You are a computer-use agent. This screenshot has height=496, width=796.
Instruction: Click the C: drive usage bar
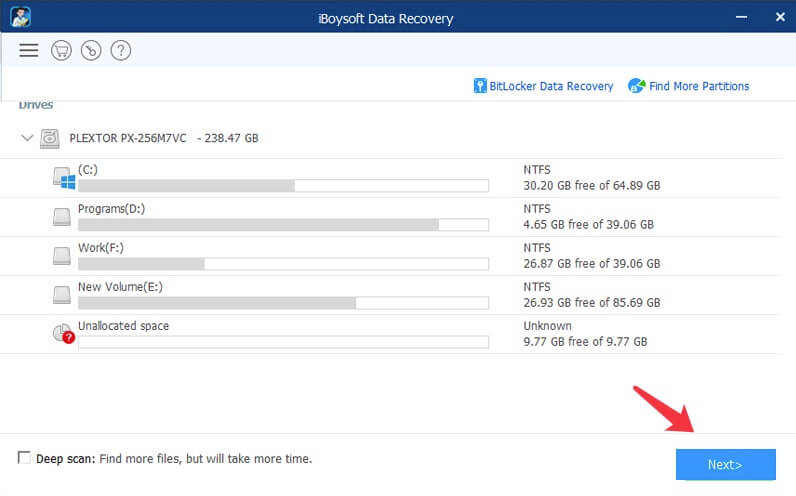[283, 185]
